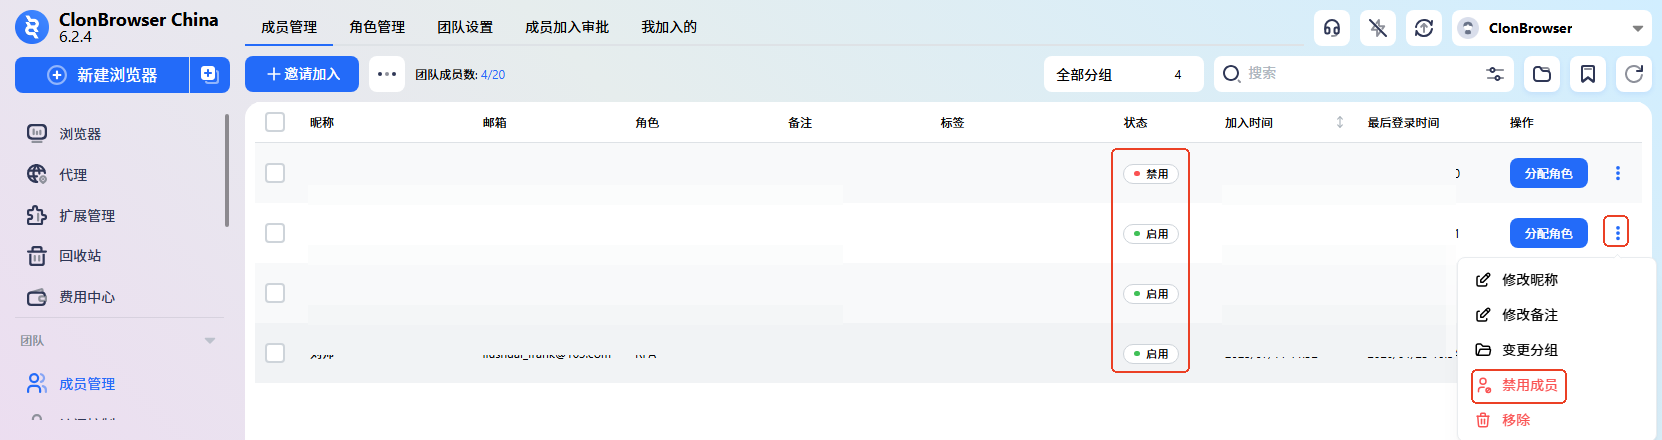Open customer support headset icon
Image resolution: width=1662 pixels, height=440 pixels.
pyautogui.click(x=1332, y=28)
